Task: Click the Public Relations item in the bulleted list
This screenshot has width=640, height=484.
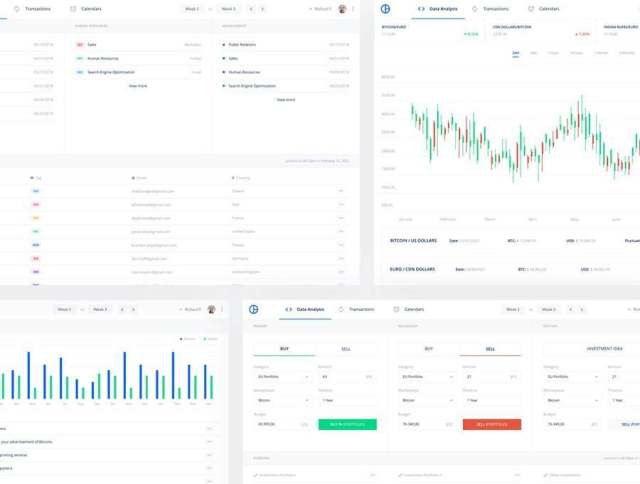Action: pyautogui.click(x=242, y=44)
